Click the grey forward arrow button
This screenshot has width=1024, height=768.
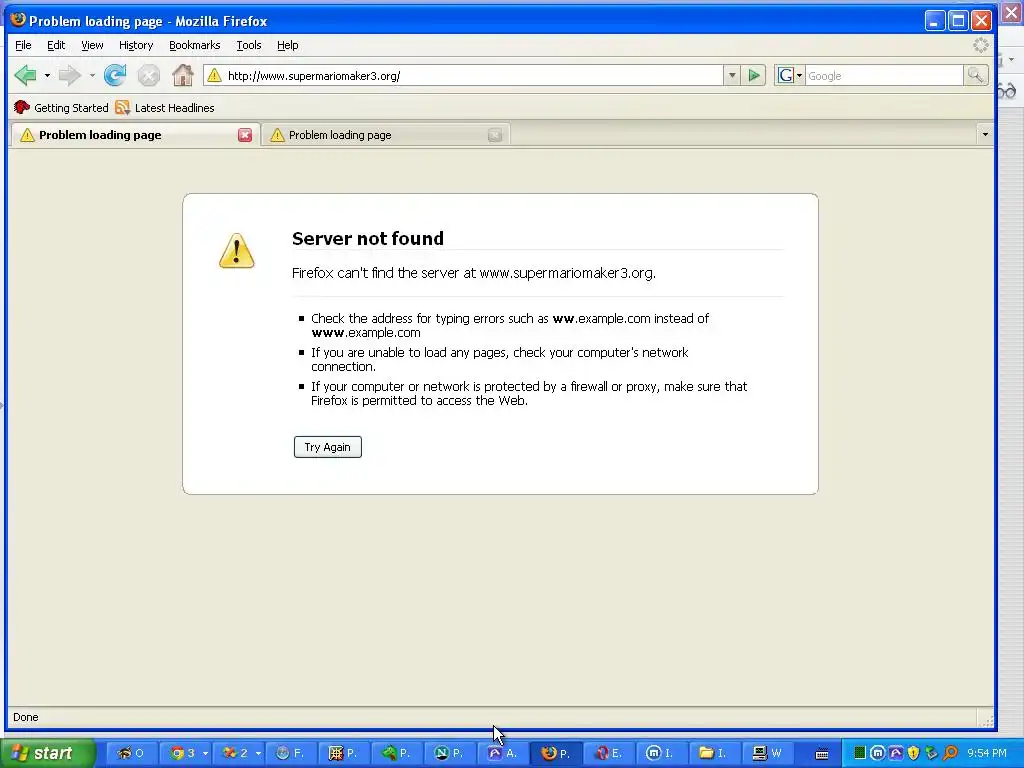(69, 76)
